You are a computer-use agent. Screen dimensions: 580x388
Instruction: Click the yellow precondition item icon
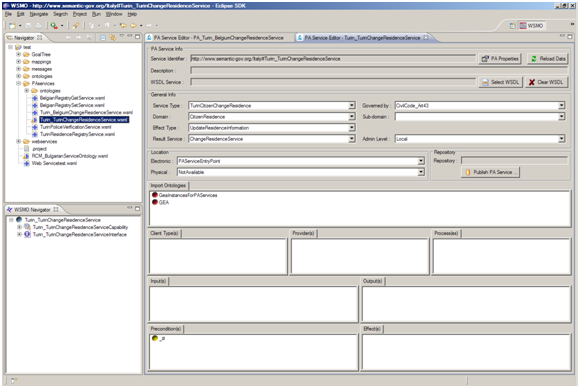155,338
